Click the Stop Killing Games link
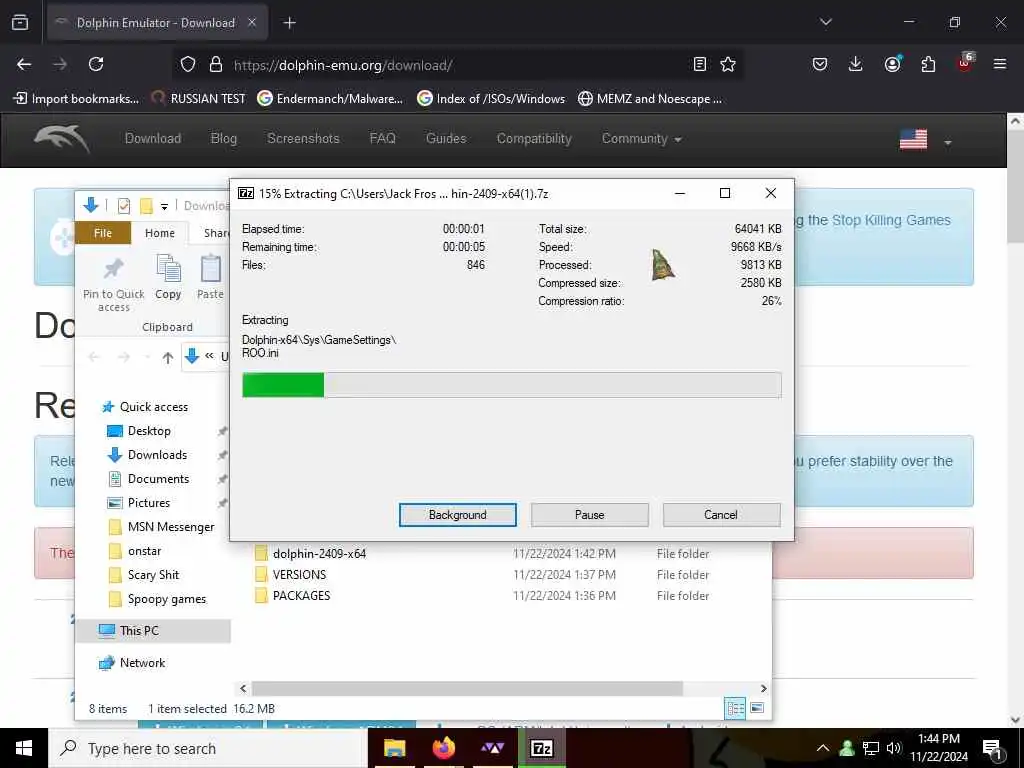1024x768 pixels. pyautogui.click(x=891, y=220)
